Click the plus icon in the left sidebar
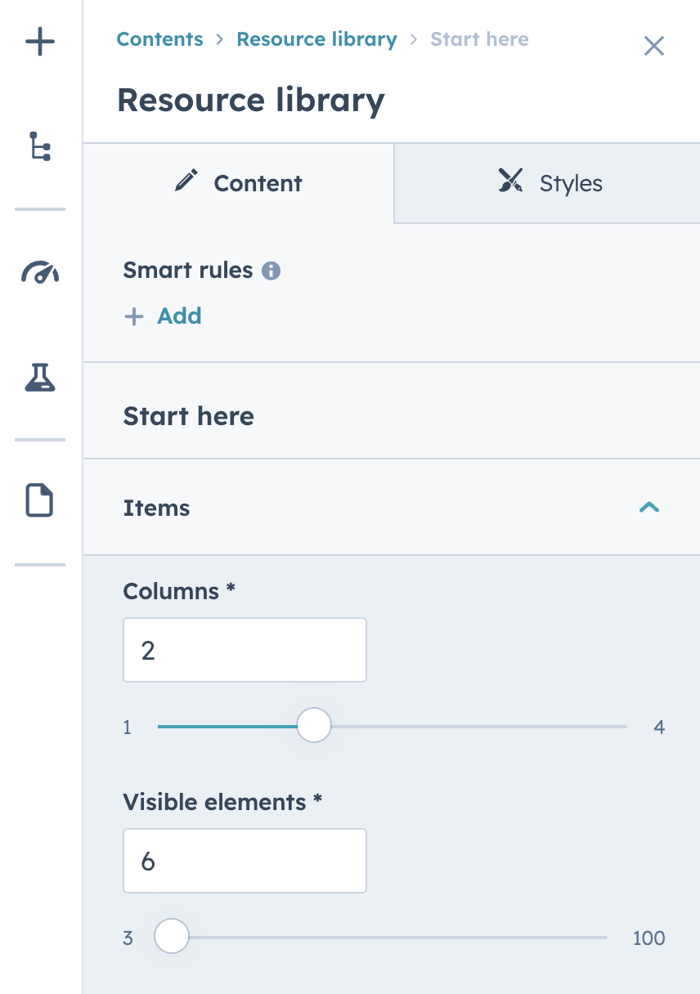 click(38, 42)
